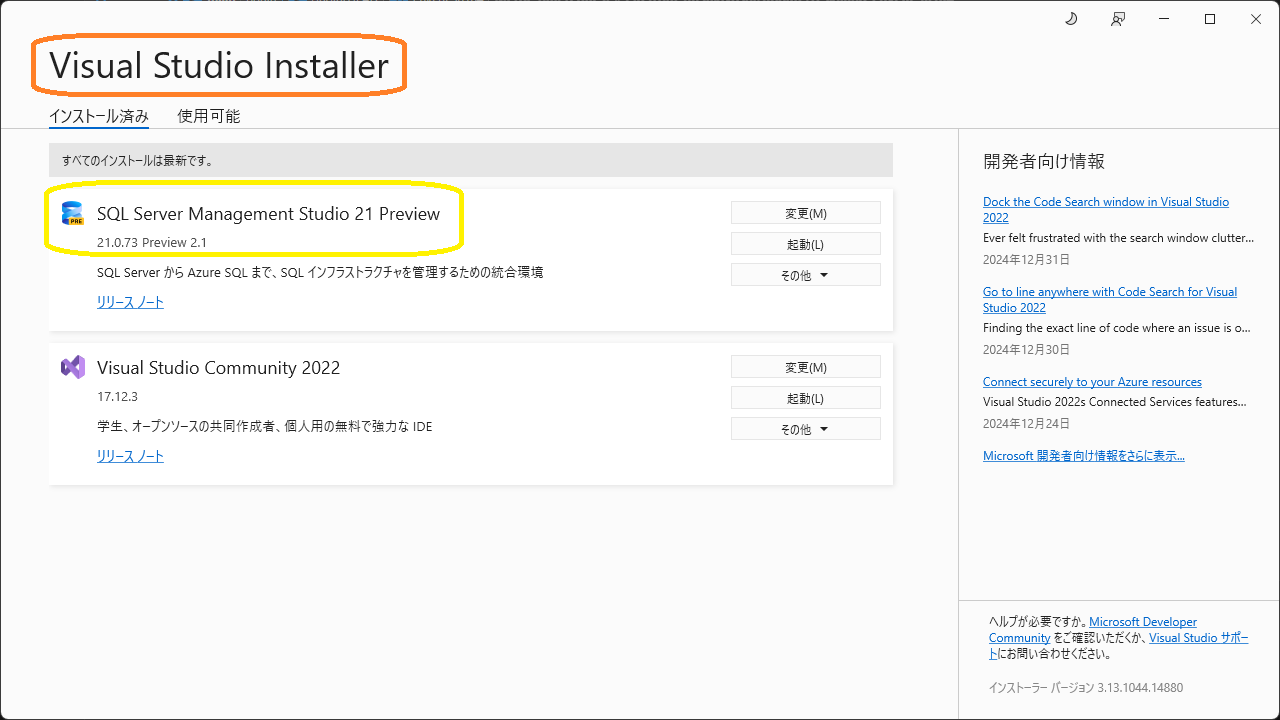Click 'Microsoft 開発者向け情報をさらに表示...' link
Image resolution: width=1280 pixels, height=720 pixels.
coord(1084,456)
